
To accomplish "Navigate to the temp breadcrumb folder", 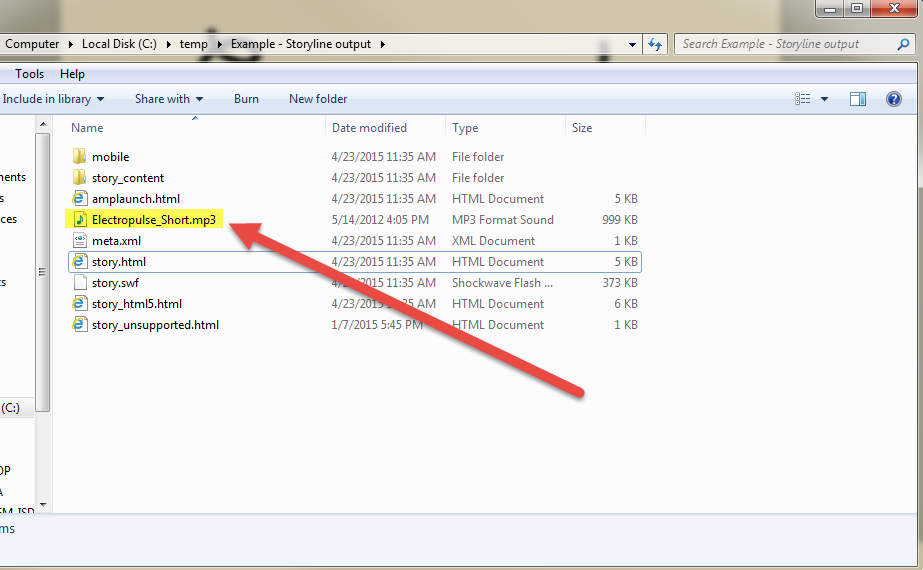I will tap(194, 44).
